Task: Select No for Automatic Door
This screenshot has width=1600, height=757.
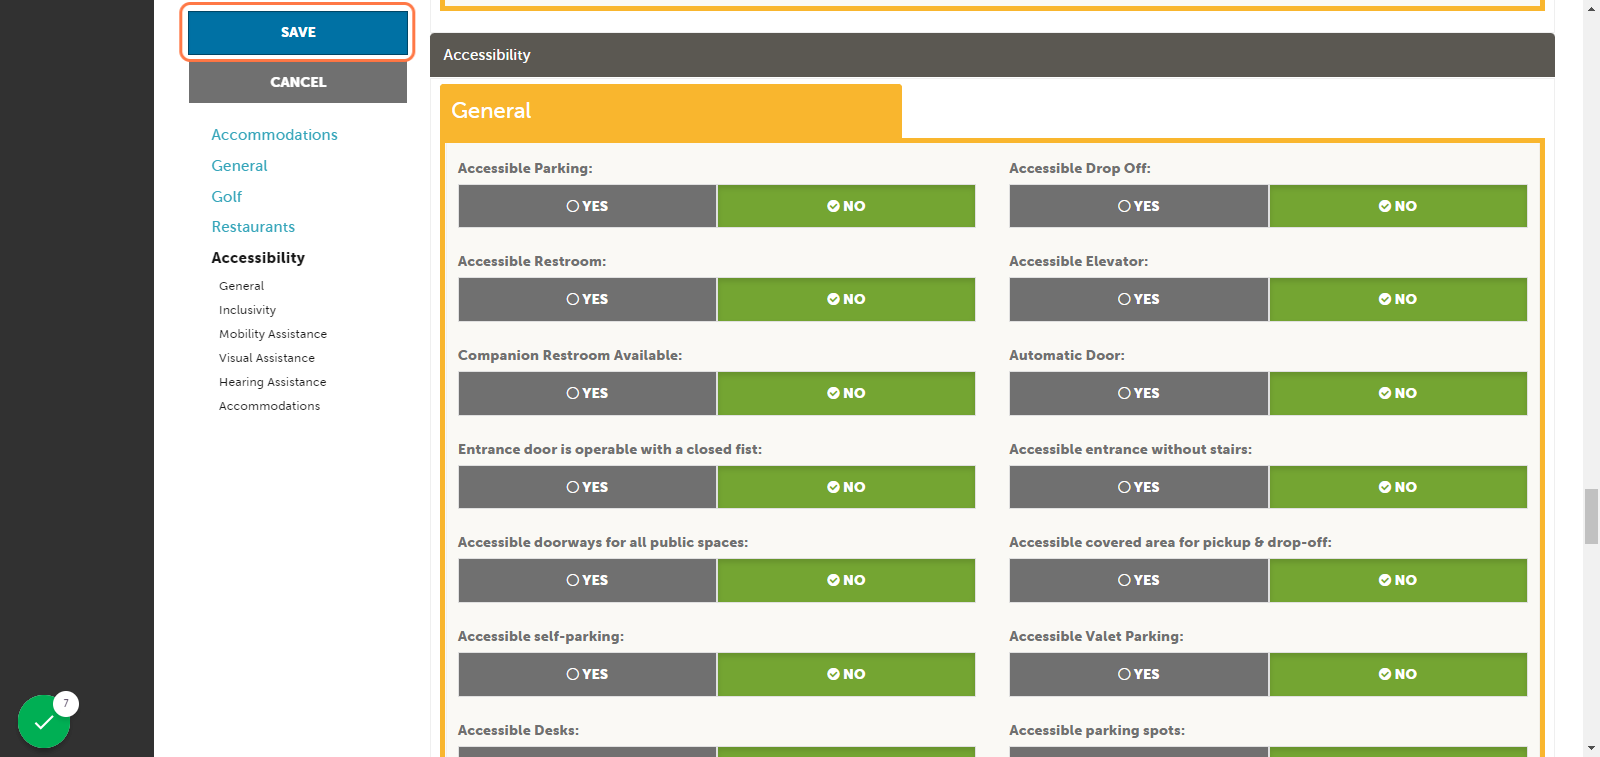Action: (x=1398, y=393)
